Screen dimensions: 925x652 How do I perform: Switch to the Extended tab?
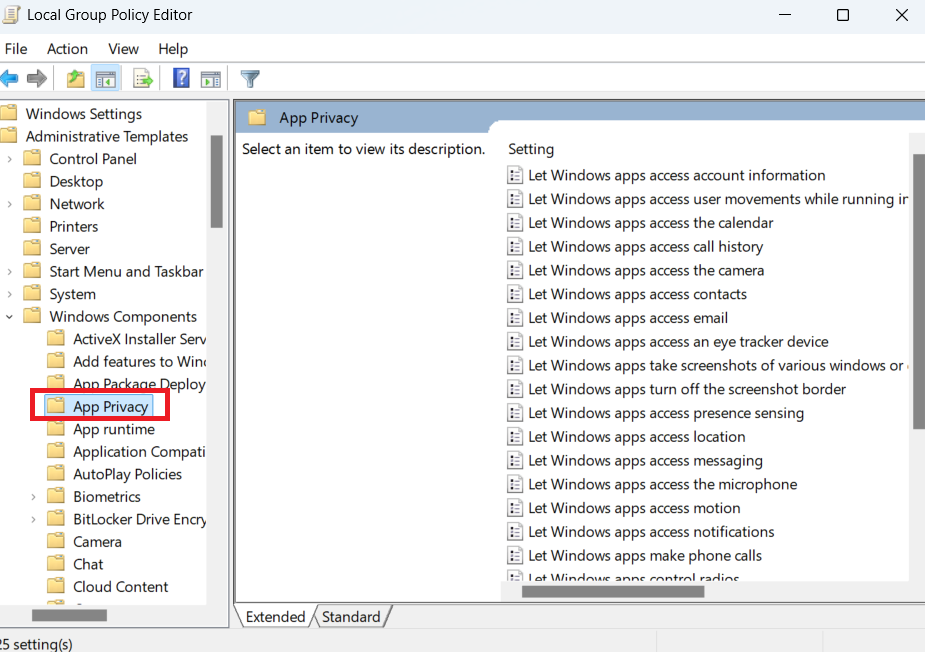pyautogui.click(x=275, y=617)
